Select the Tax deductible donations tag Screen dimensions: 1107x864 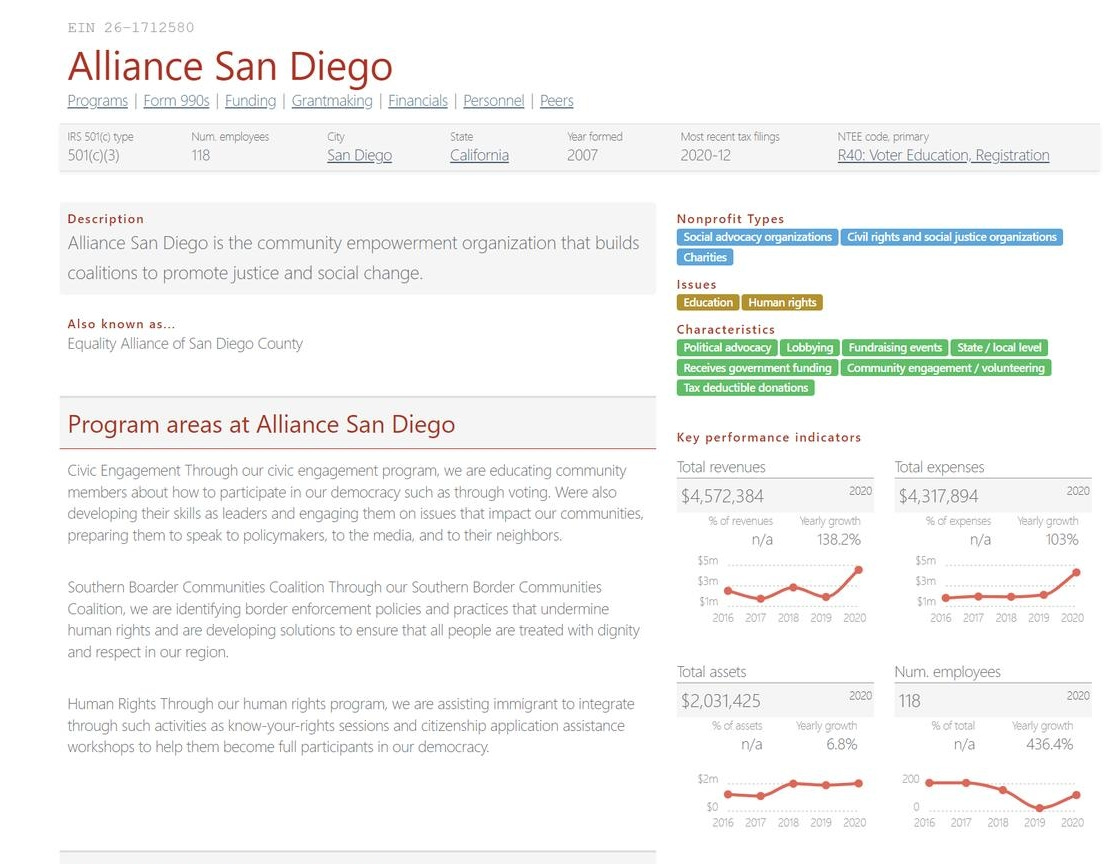[x=746, y=388]
